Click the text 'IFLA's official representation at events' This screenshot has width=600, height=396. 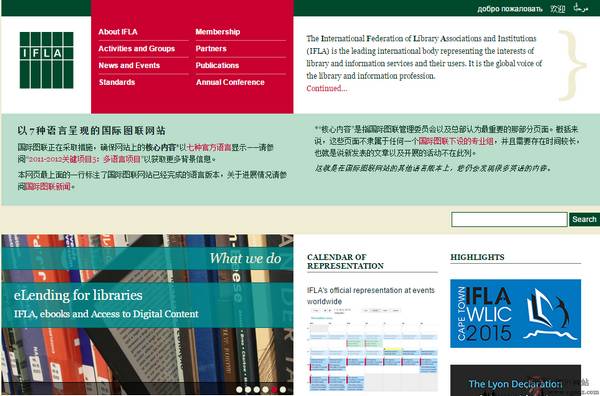[x=371, y=290]
